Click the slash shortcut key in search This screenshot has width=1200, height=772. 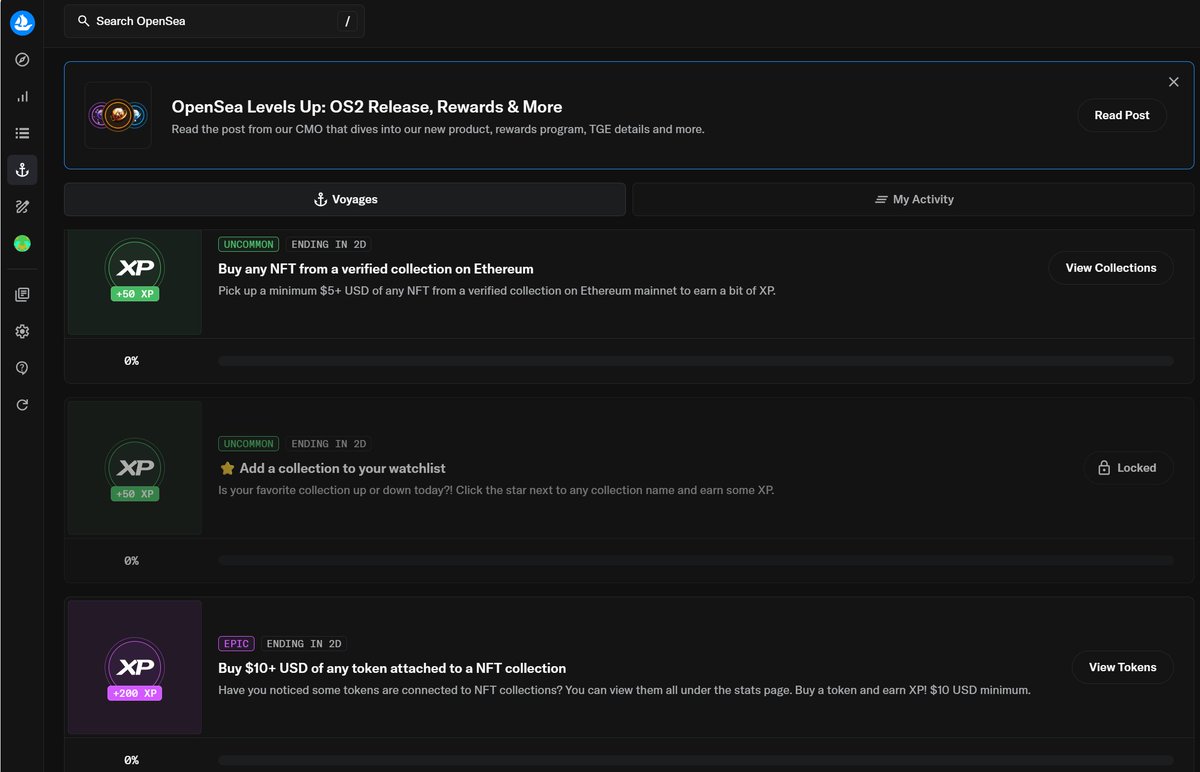point(347,21)
